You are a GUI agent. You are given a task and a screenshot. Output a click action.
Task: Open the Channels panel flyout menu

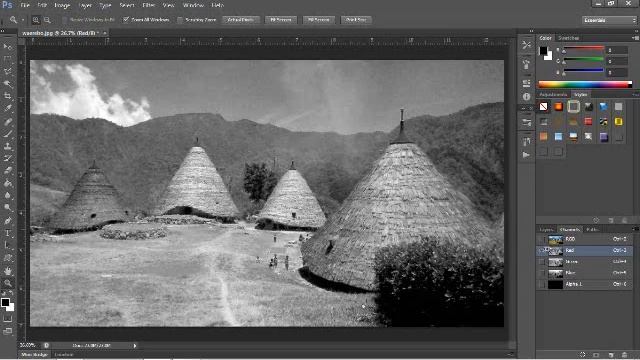[x=635, y=229]
